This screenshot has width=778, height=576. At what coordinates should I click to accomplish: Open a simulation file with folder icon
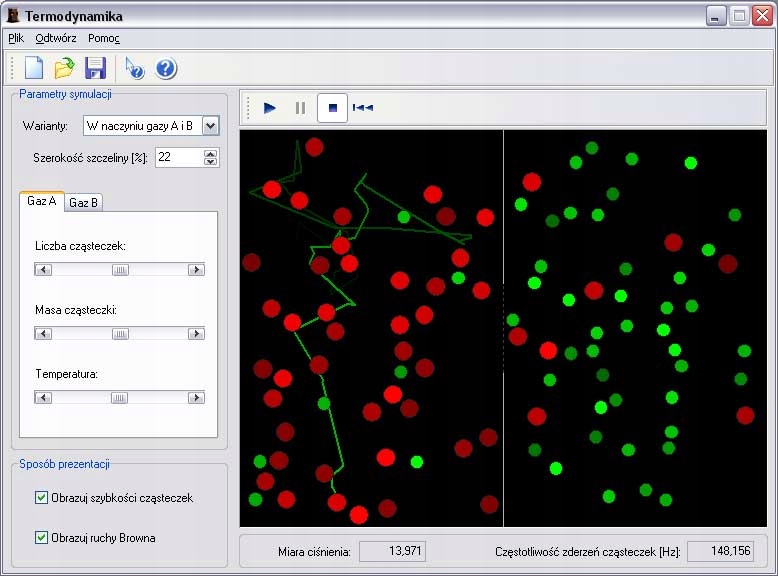click(64, 68)
